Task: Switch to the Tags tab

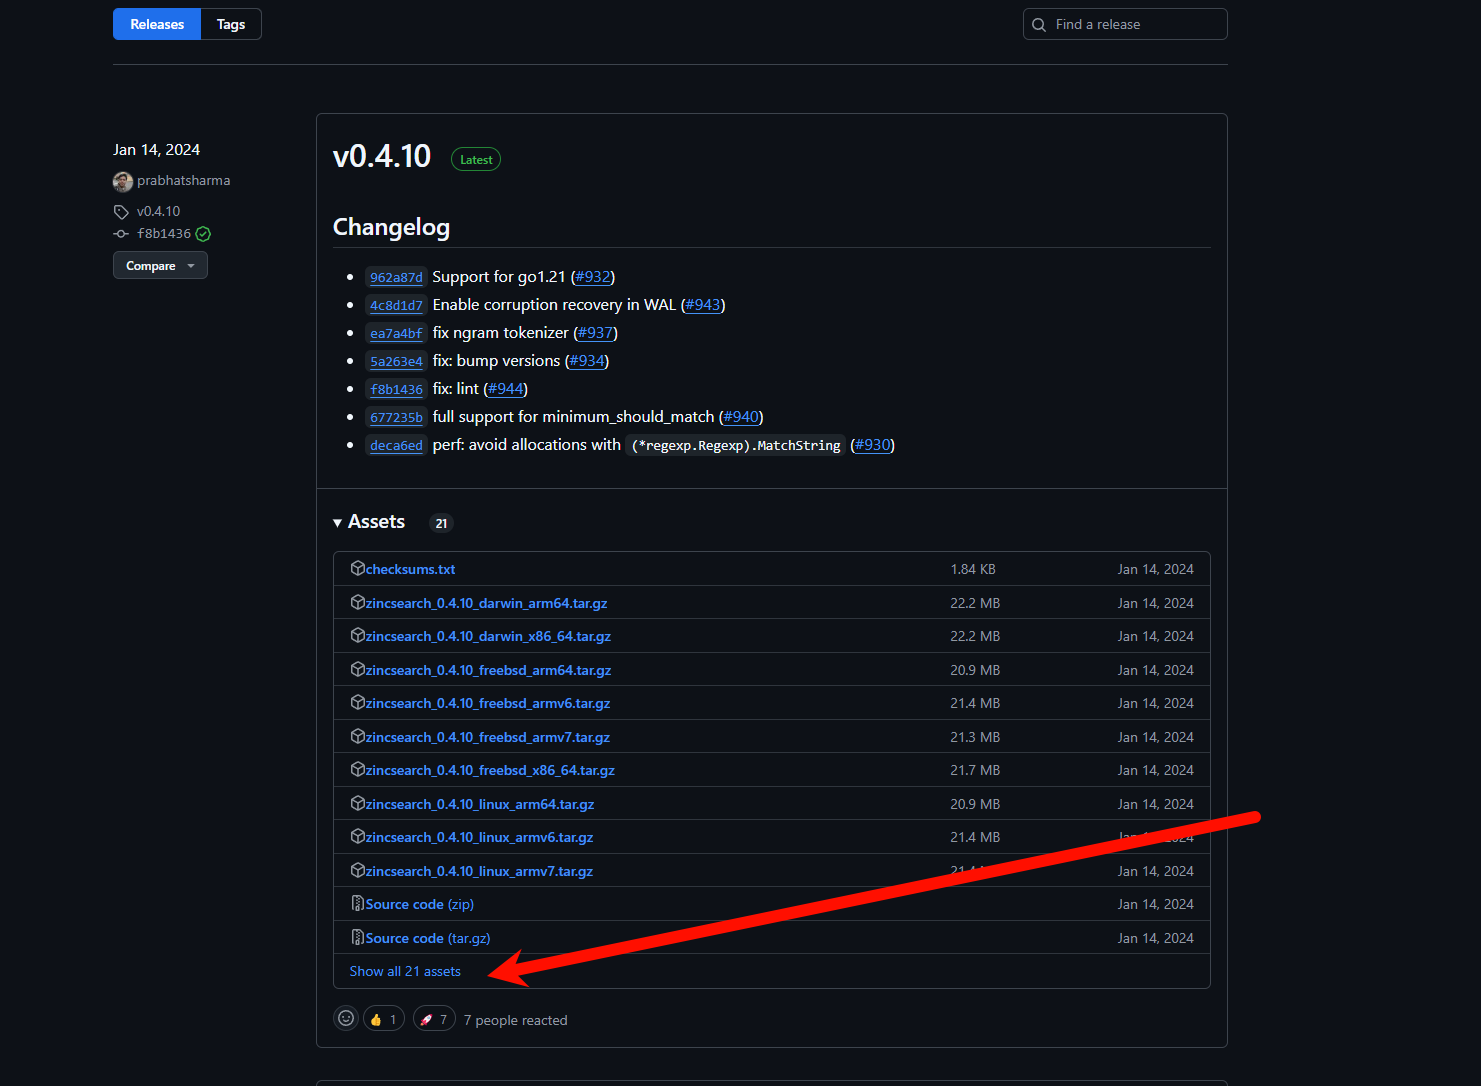Action: pos(231,24)
